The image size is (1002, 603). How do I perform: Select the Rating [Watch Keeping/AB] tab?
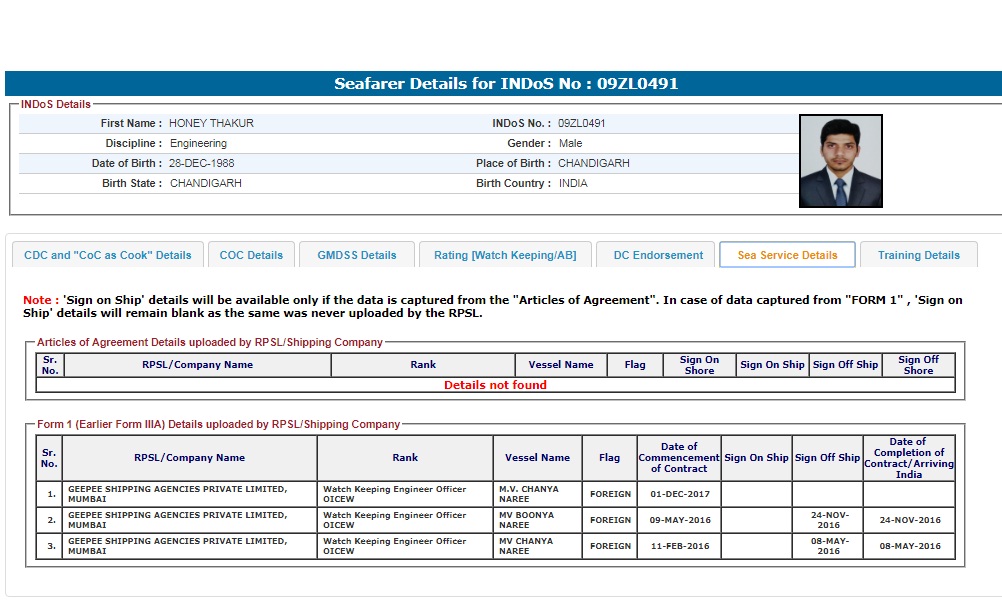pos(505,255)
